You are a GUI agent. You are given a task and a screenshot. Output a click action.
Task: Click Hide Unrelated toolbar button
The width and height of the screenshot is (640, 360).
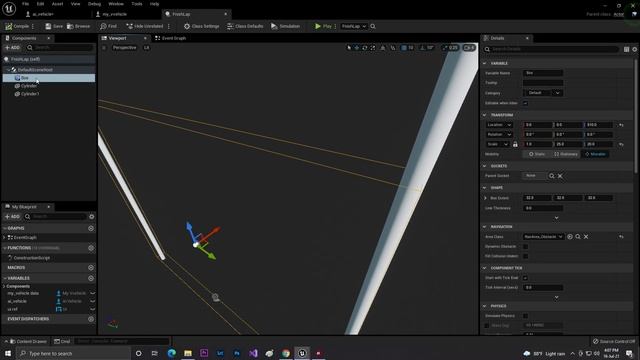click(x=144, y=26)
